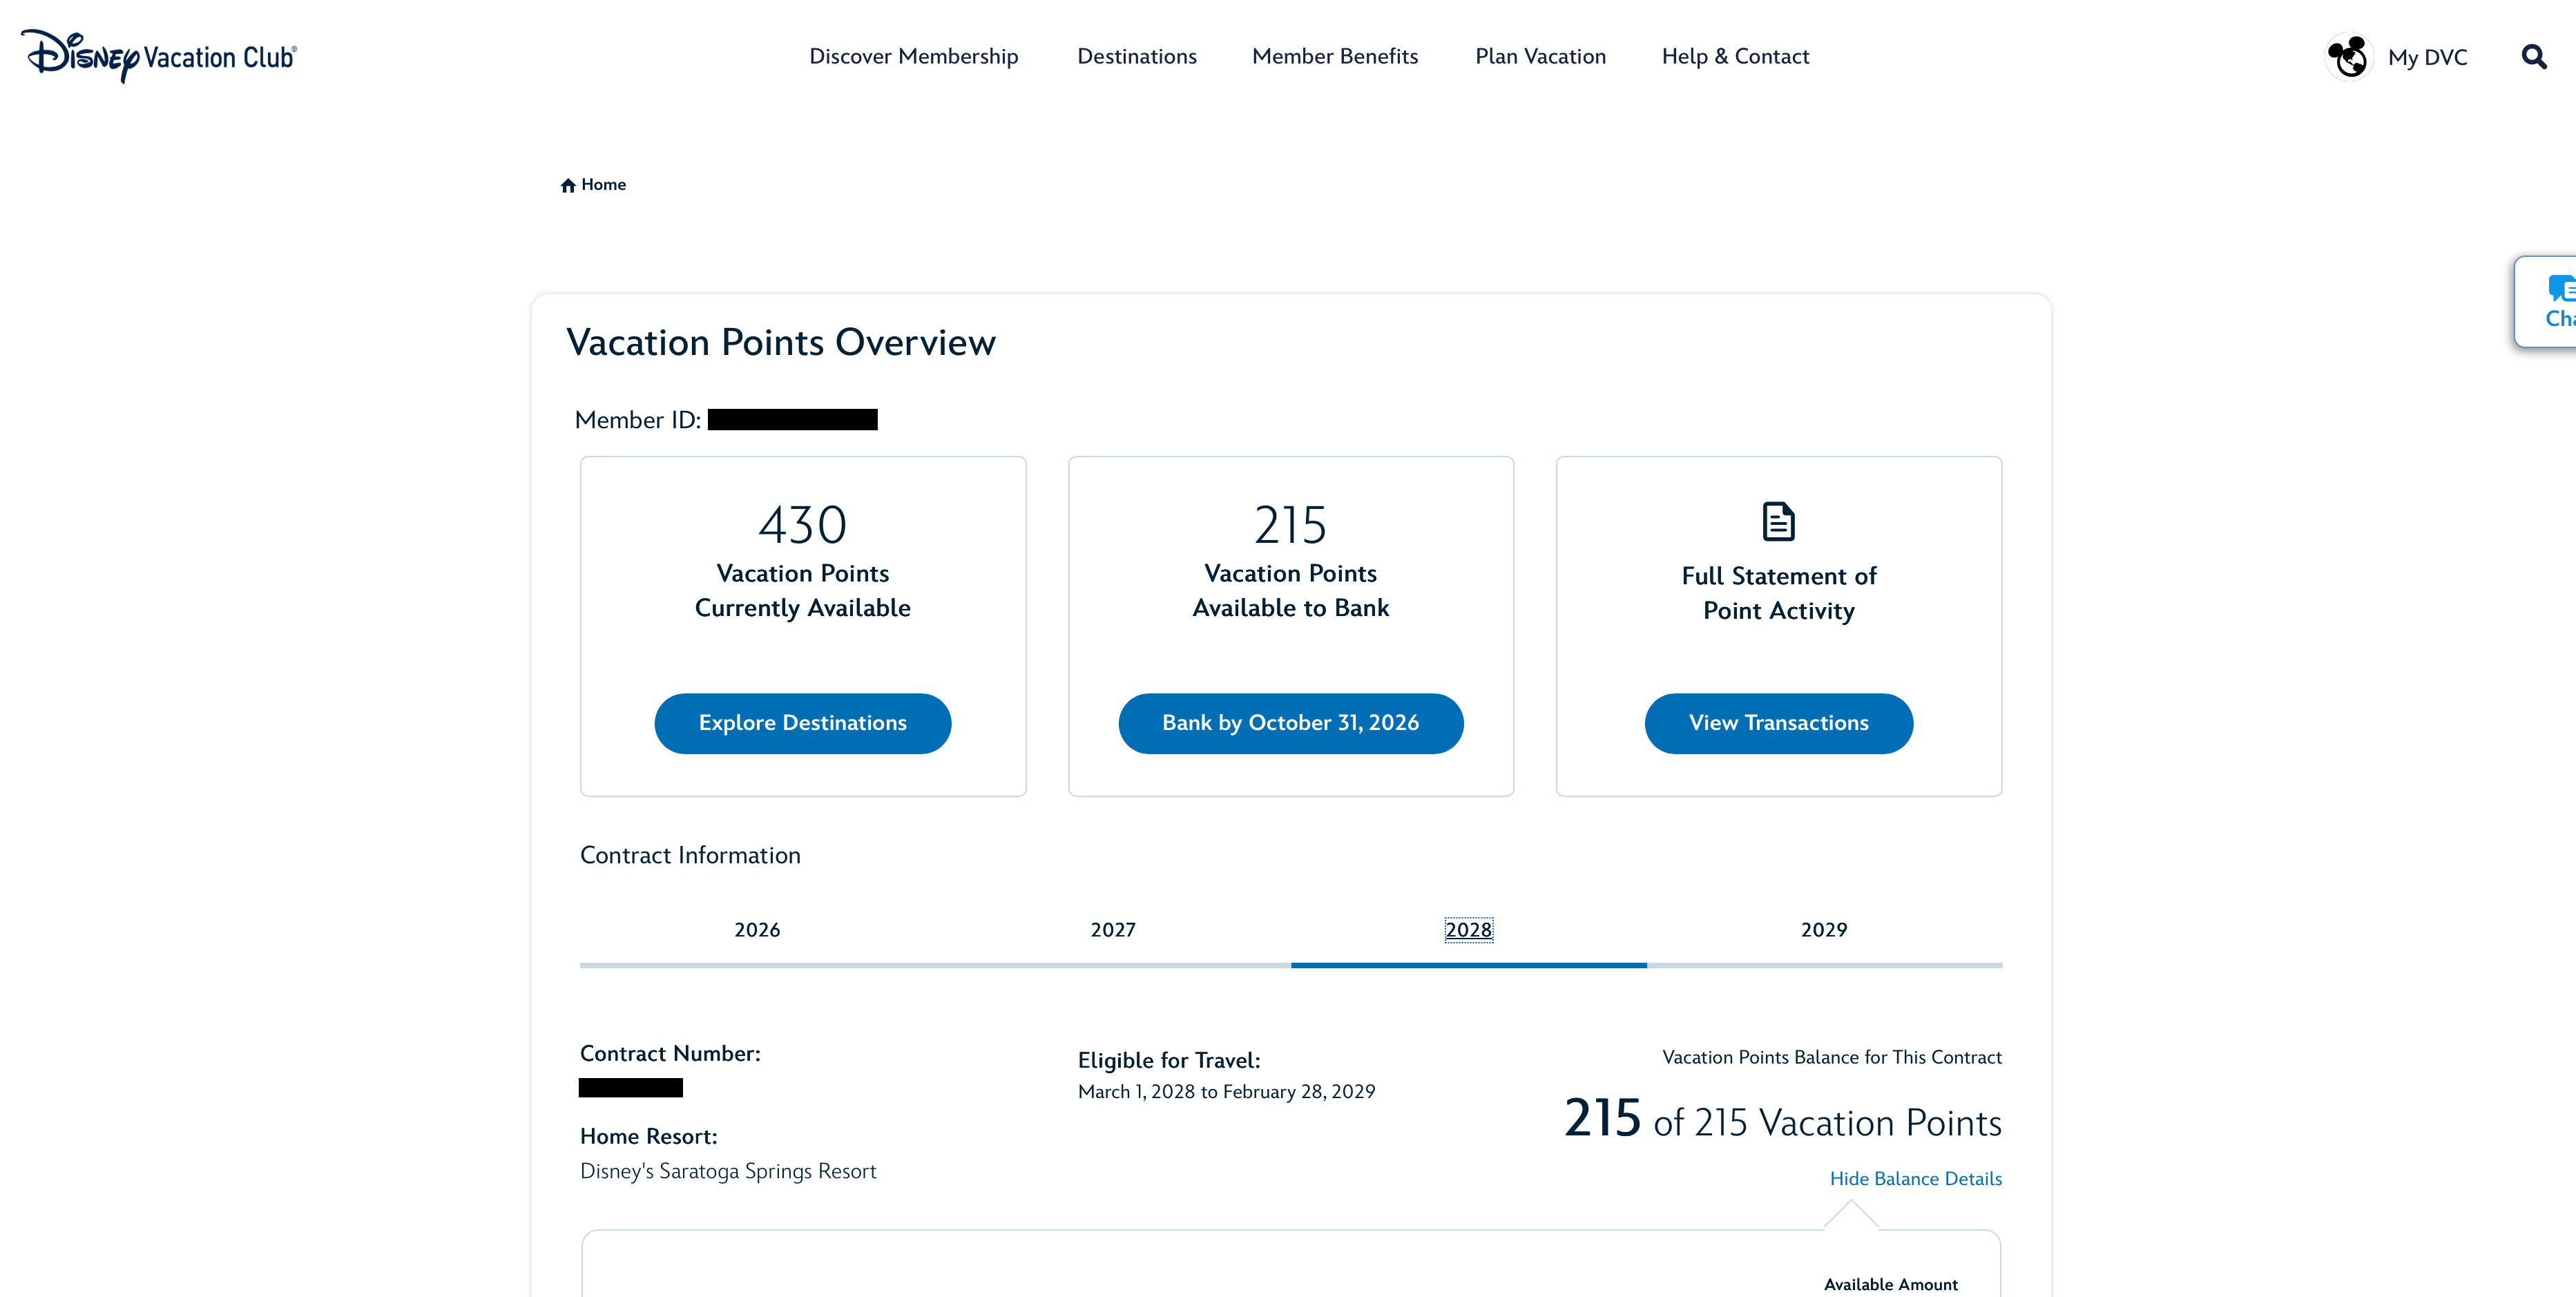Go to Home breadcrumb link
Screen dimensions: 2576x1297
pos(603,185)
